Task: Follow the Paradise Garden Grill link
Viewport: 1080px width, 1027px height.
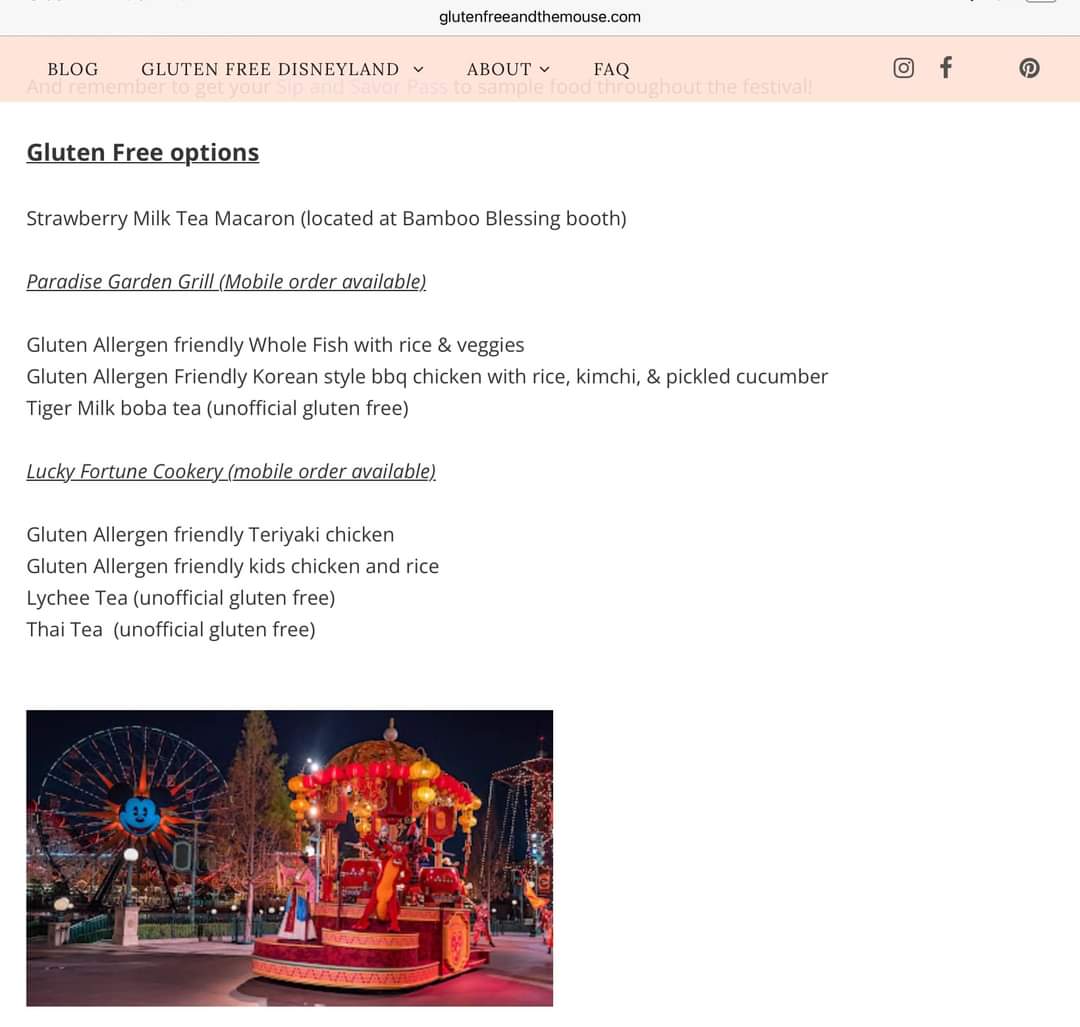Action: [226, 282]
